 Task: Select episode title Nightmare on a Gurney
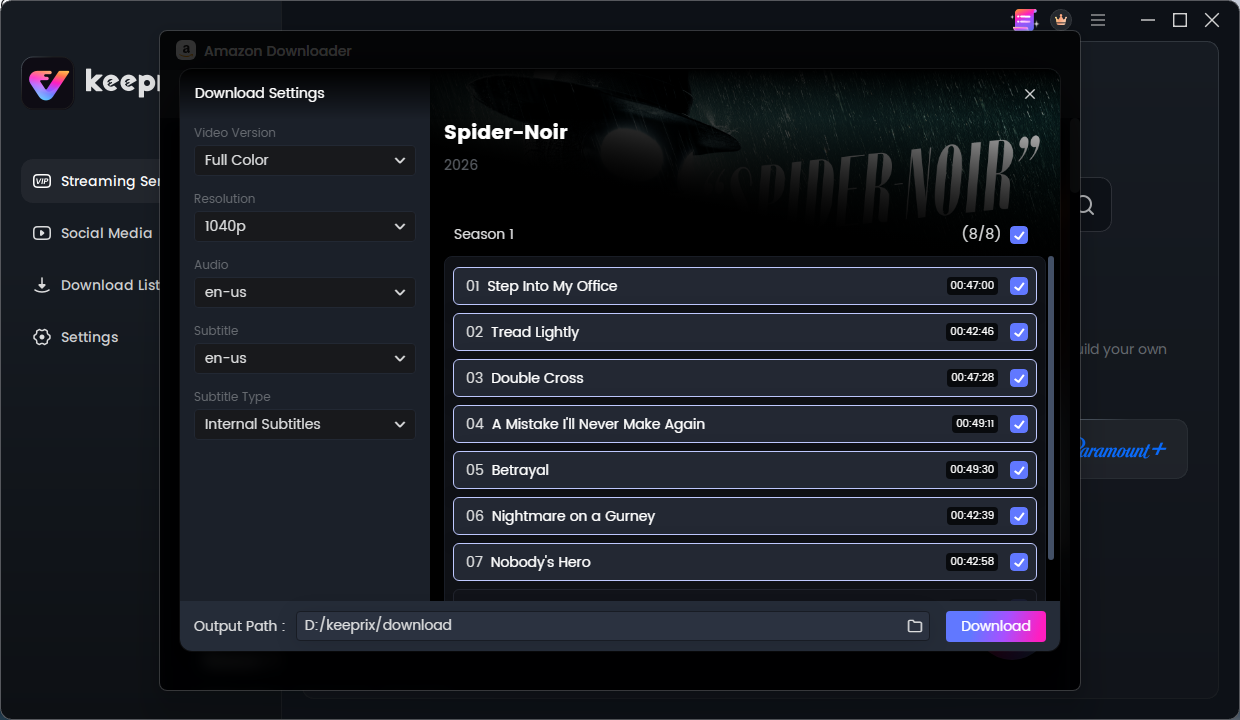573,516
